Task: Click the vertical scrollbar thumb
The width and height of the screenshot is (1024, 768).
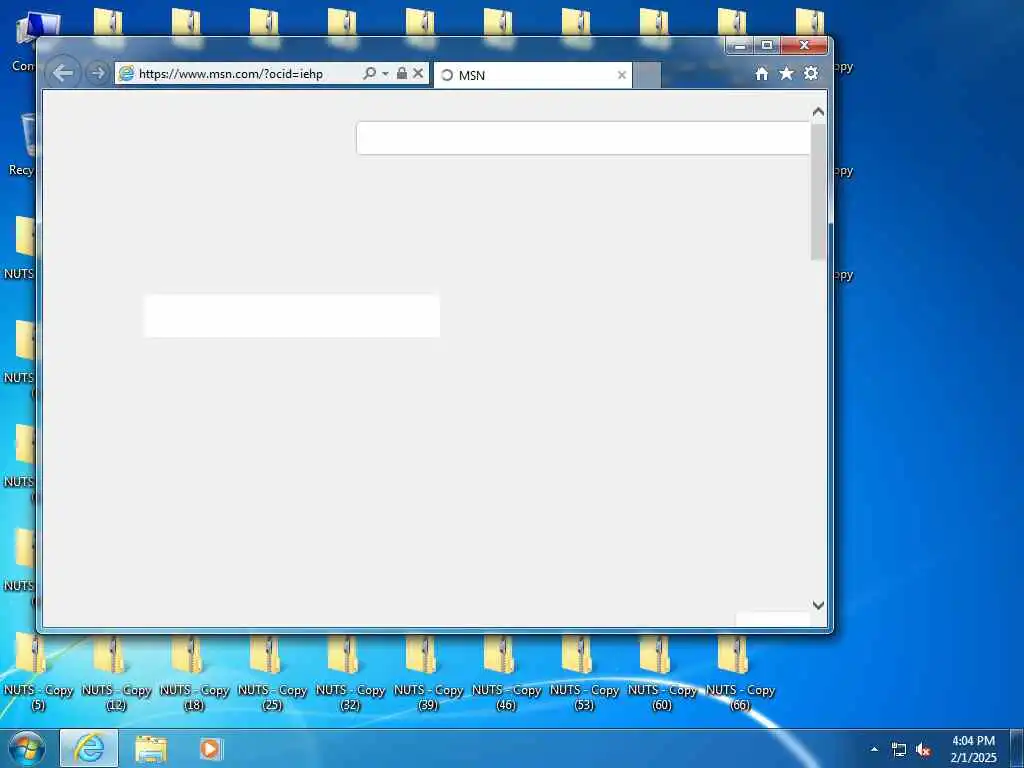Action: coord(818,191)
